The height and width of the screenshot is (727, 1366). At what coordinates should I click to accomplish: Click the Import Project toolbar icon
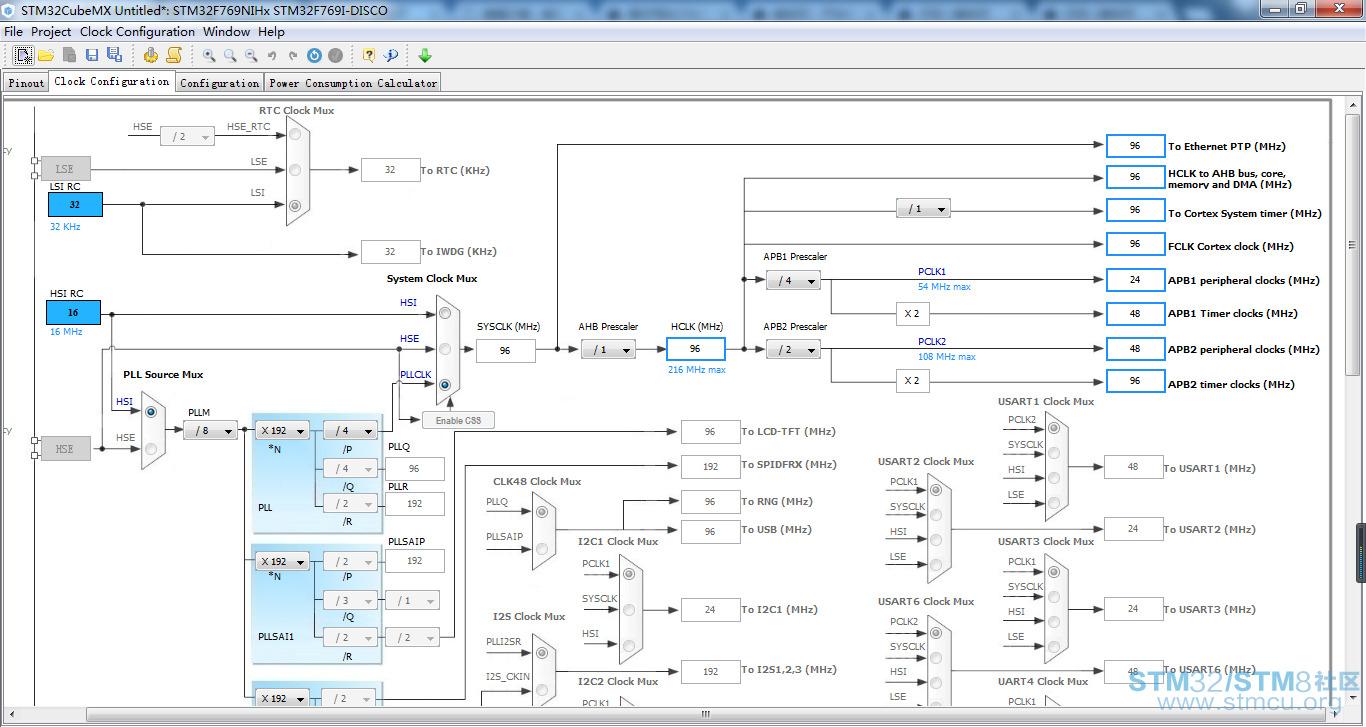[x=69, y=55]
